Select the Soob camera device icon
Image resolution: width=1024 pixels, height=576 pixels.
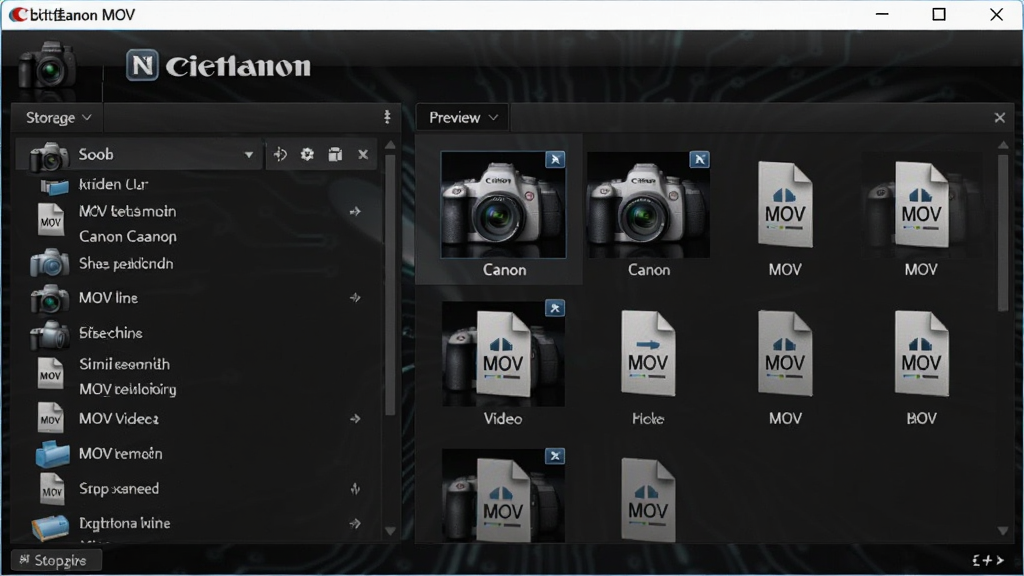(50, 156)
